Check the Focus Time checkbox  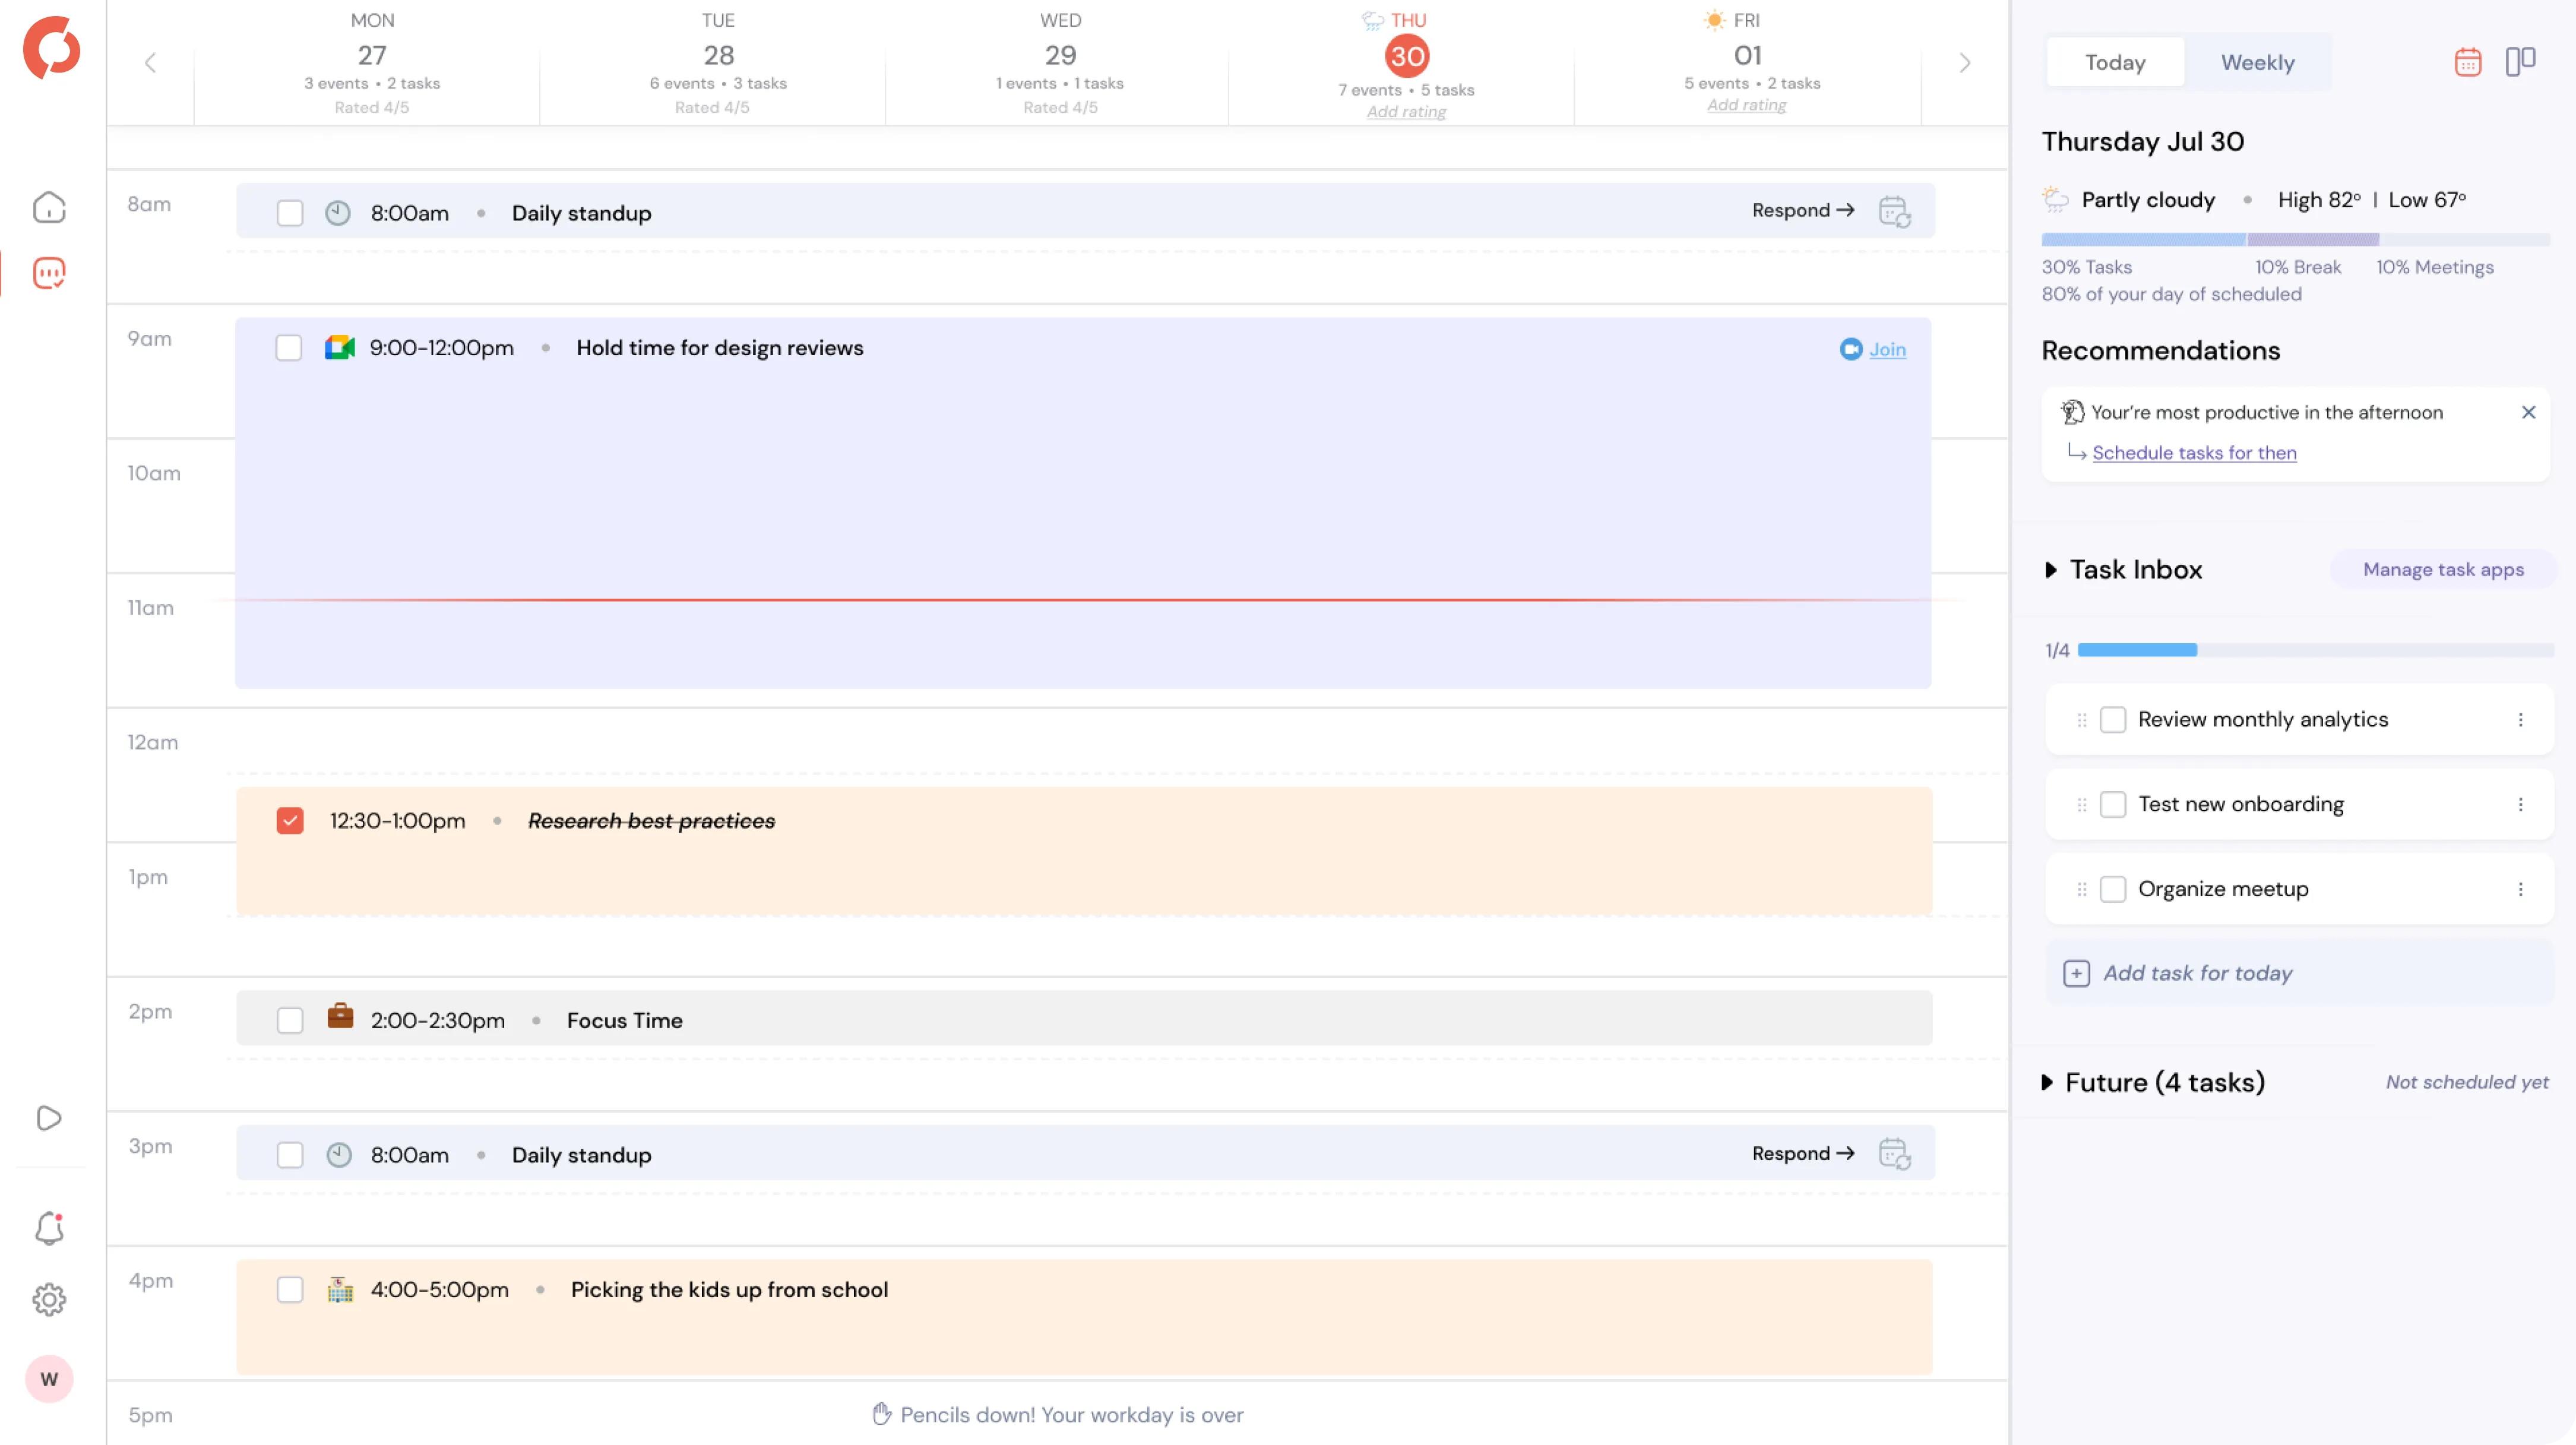pos(290,1020)
